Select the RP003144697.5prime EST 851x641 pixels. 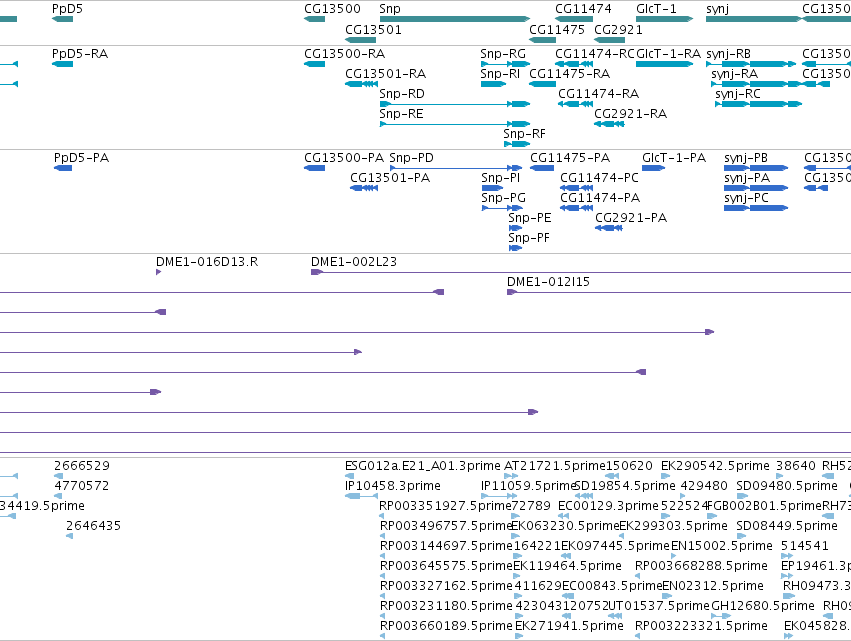pos(383,556)
